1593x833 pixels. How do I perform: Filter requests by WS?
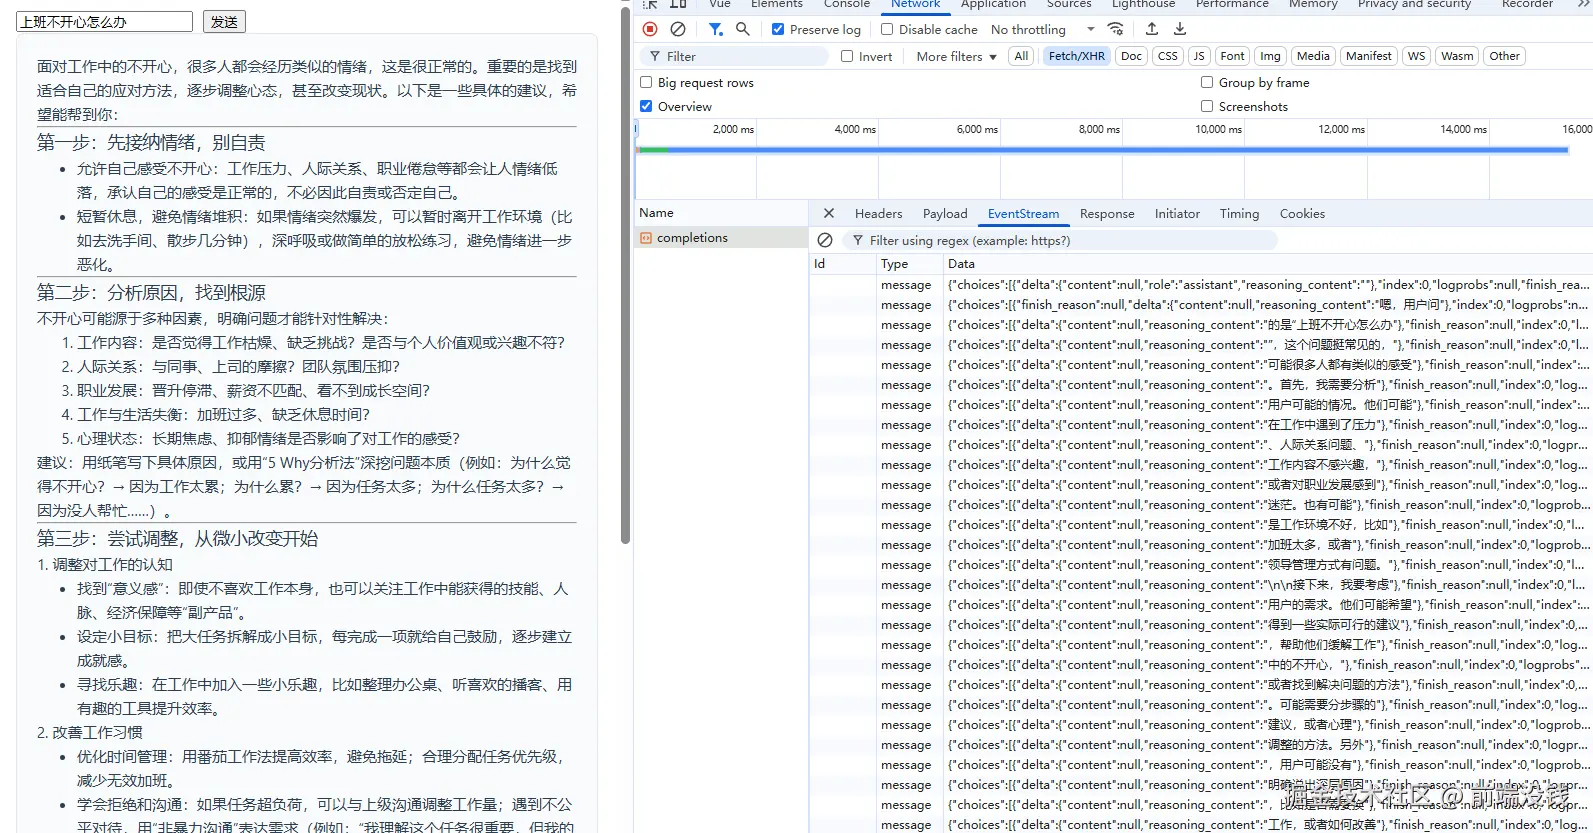coord(1416,56)
